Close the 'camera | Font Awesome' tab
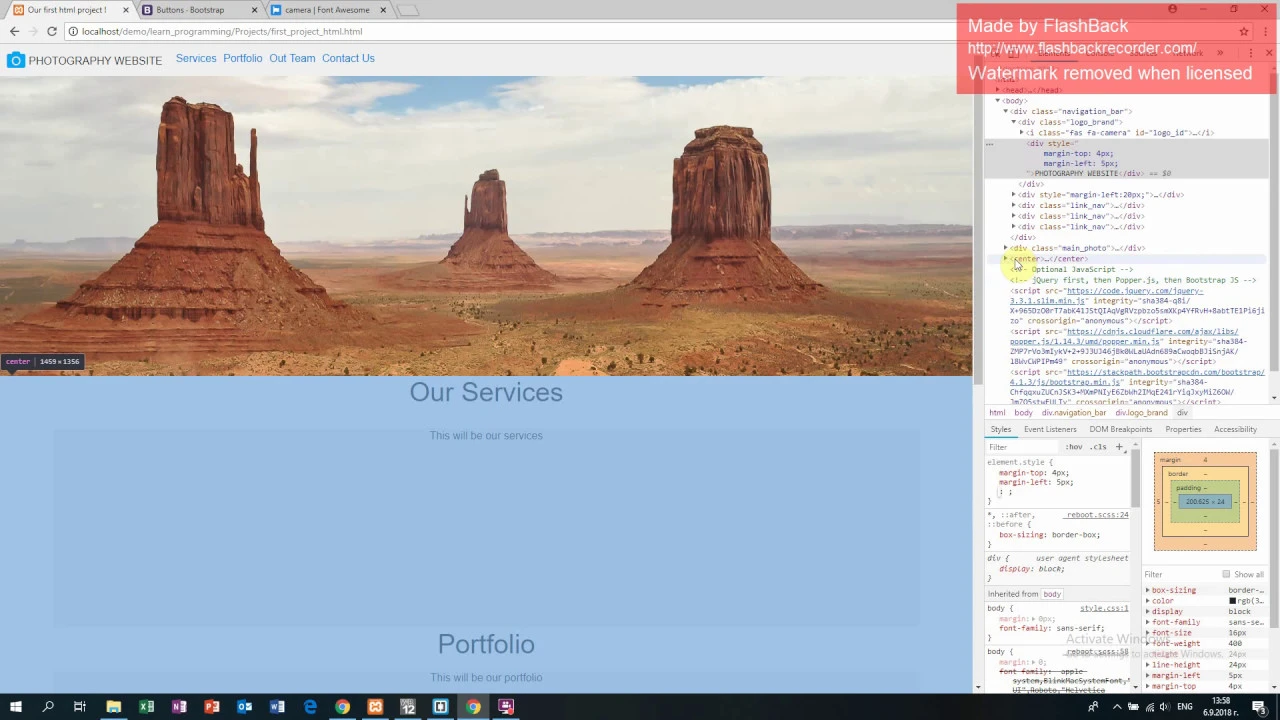Screen dimensions: 1280x720 pos(382,10)
